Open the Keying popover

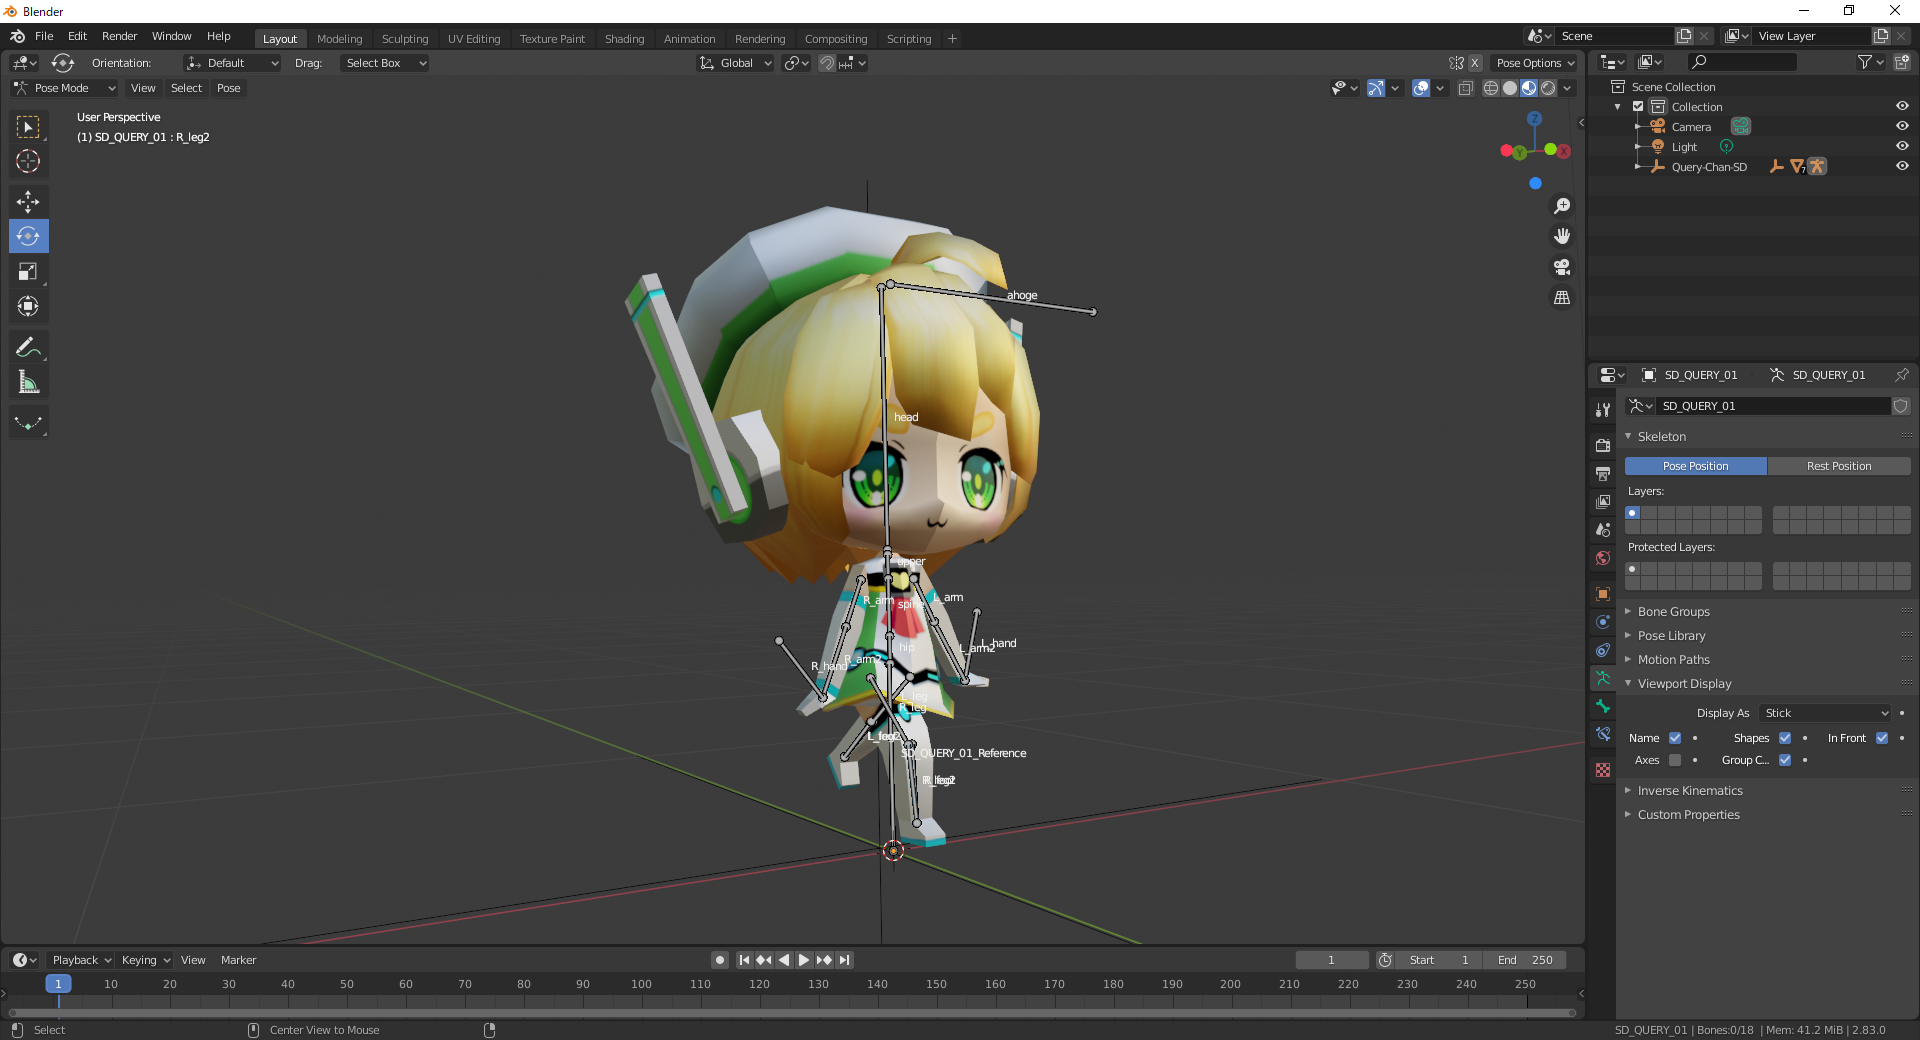(146, 960)
